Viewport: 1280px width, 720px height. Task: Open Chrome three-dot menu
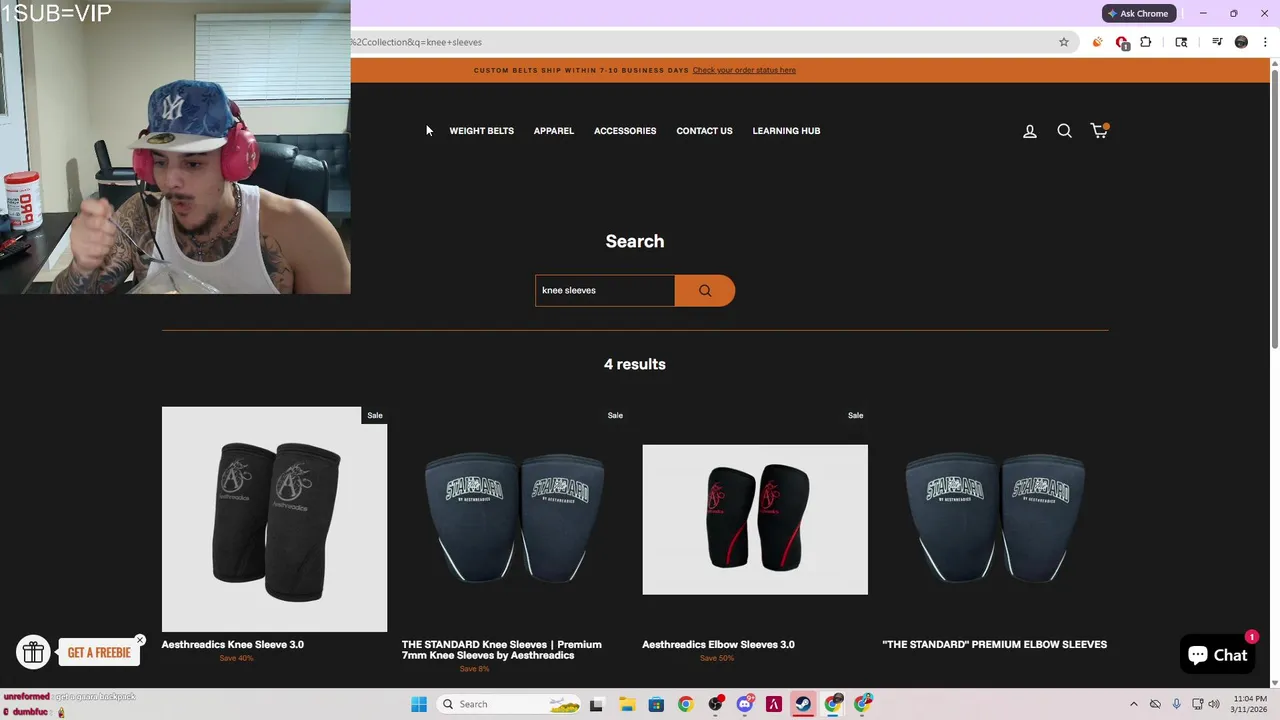point(1265,42)
